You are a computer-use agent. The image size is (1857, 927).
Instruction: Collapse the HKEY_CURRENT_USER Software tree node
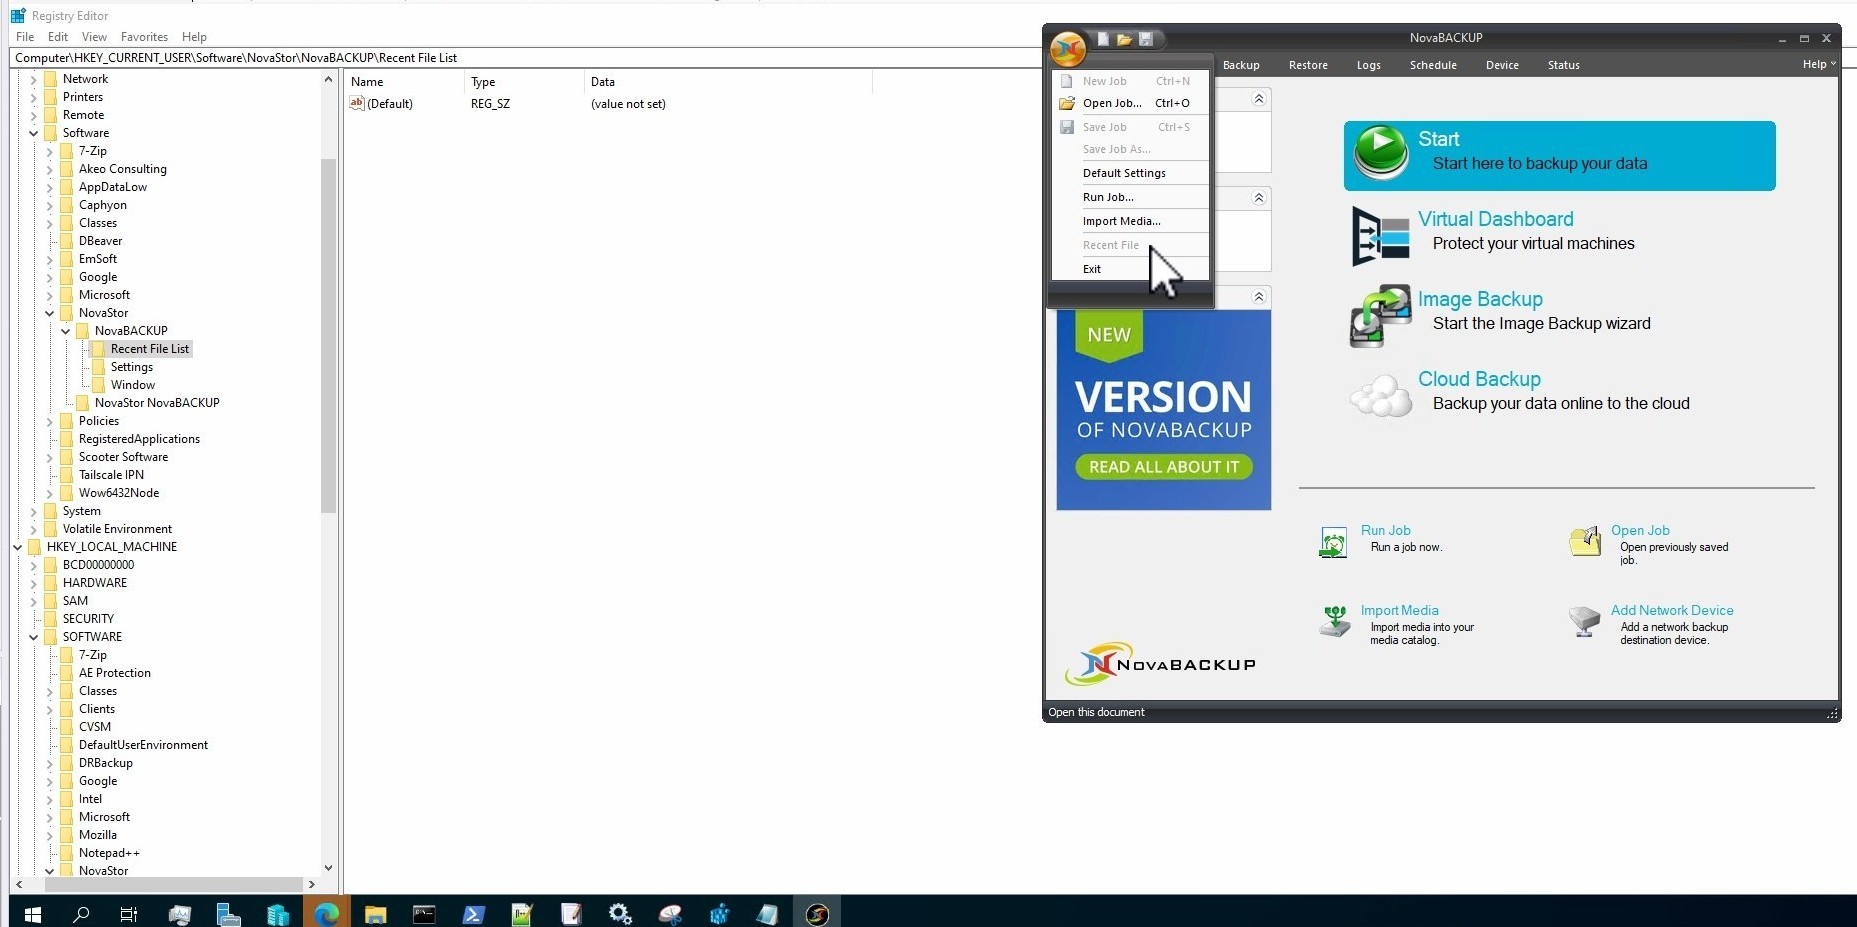click(34, 133)
